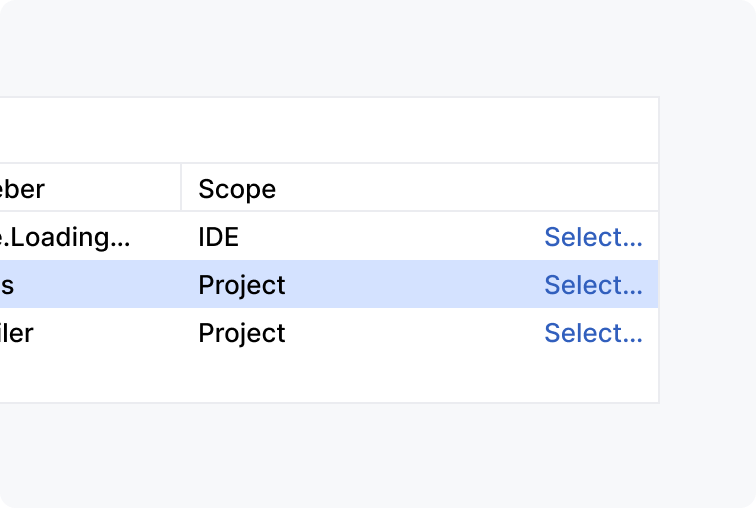Click Select... in the highlighted Project row
This screenshot has height=508, width=756.
click(x=593, y=285)
